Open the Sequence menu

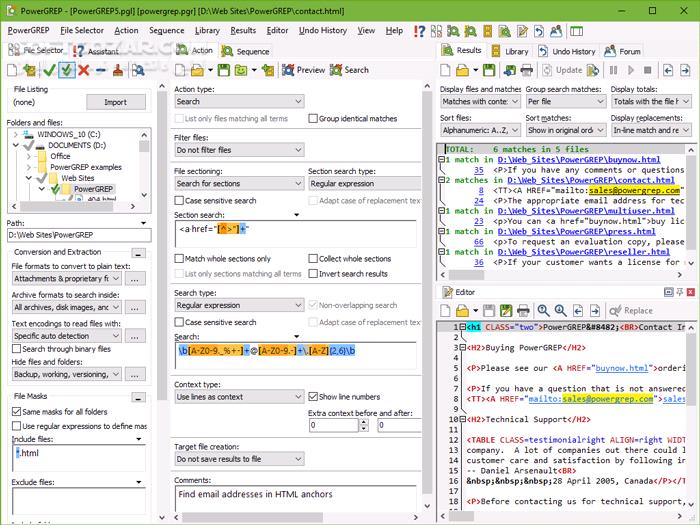click(167, 30)
